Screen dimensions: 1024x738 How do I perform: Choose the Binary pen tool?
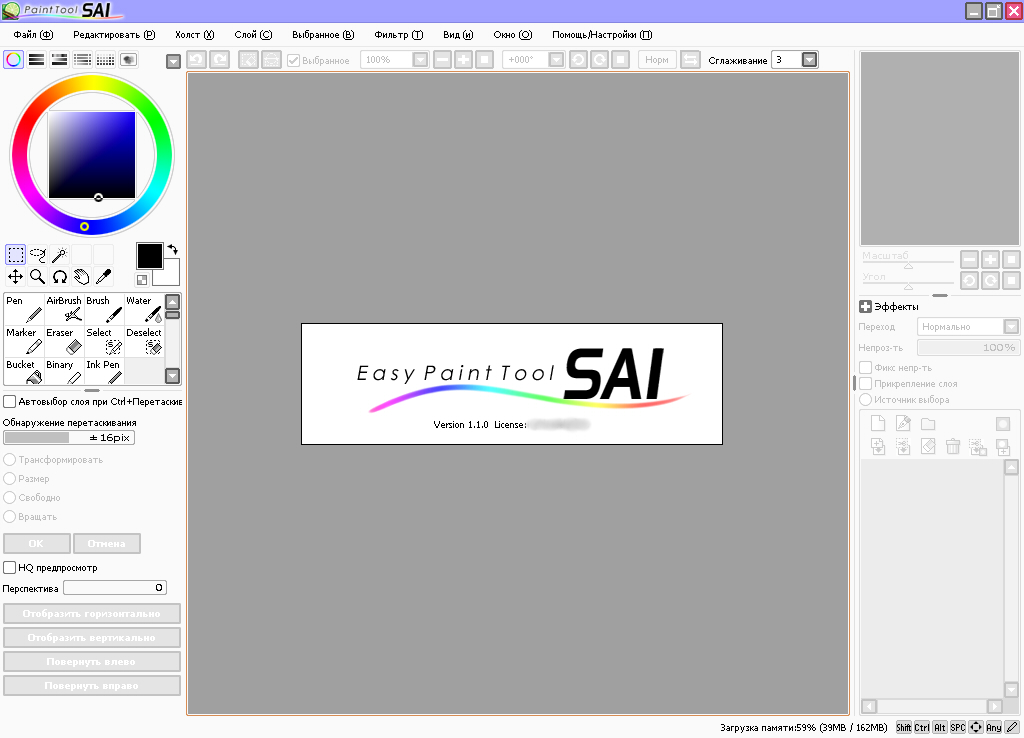coord(64,371)
